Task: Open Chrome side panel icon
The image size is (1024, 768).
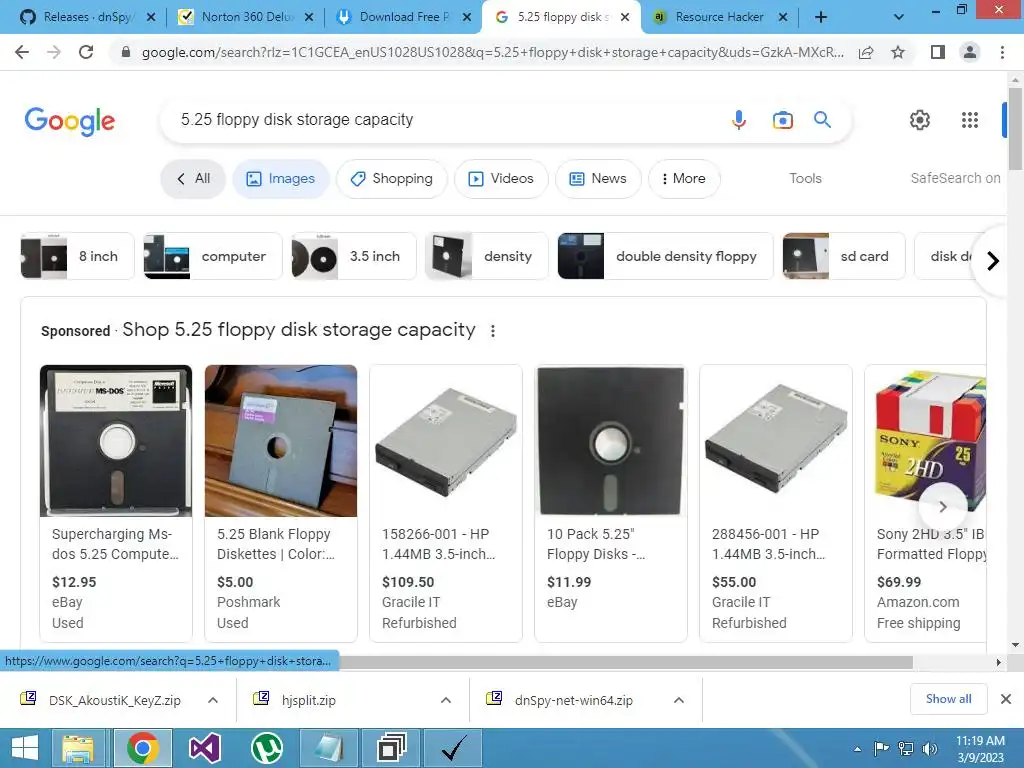Action: 938,52
